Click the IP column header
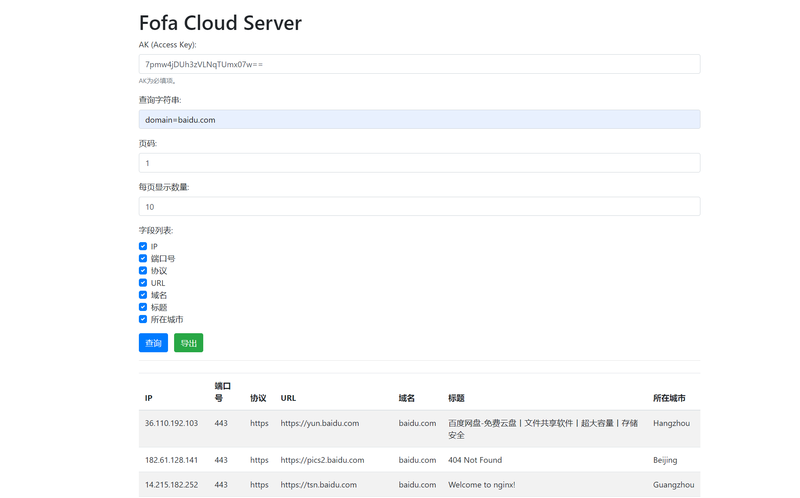Viewport: 800px width, 498px height. [x=148, y=398]
